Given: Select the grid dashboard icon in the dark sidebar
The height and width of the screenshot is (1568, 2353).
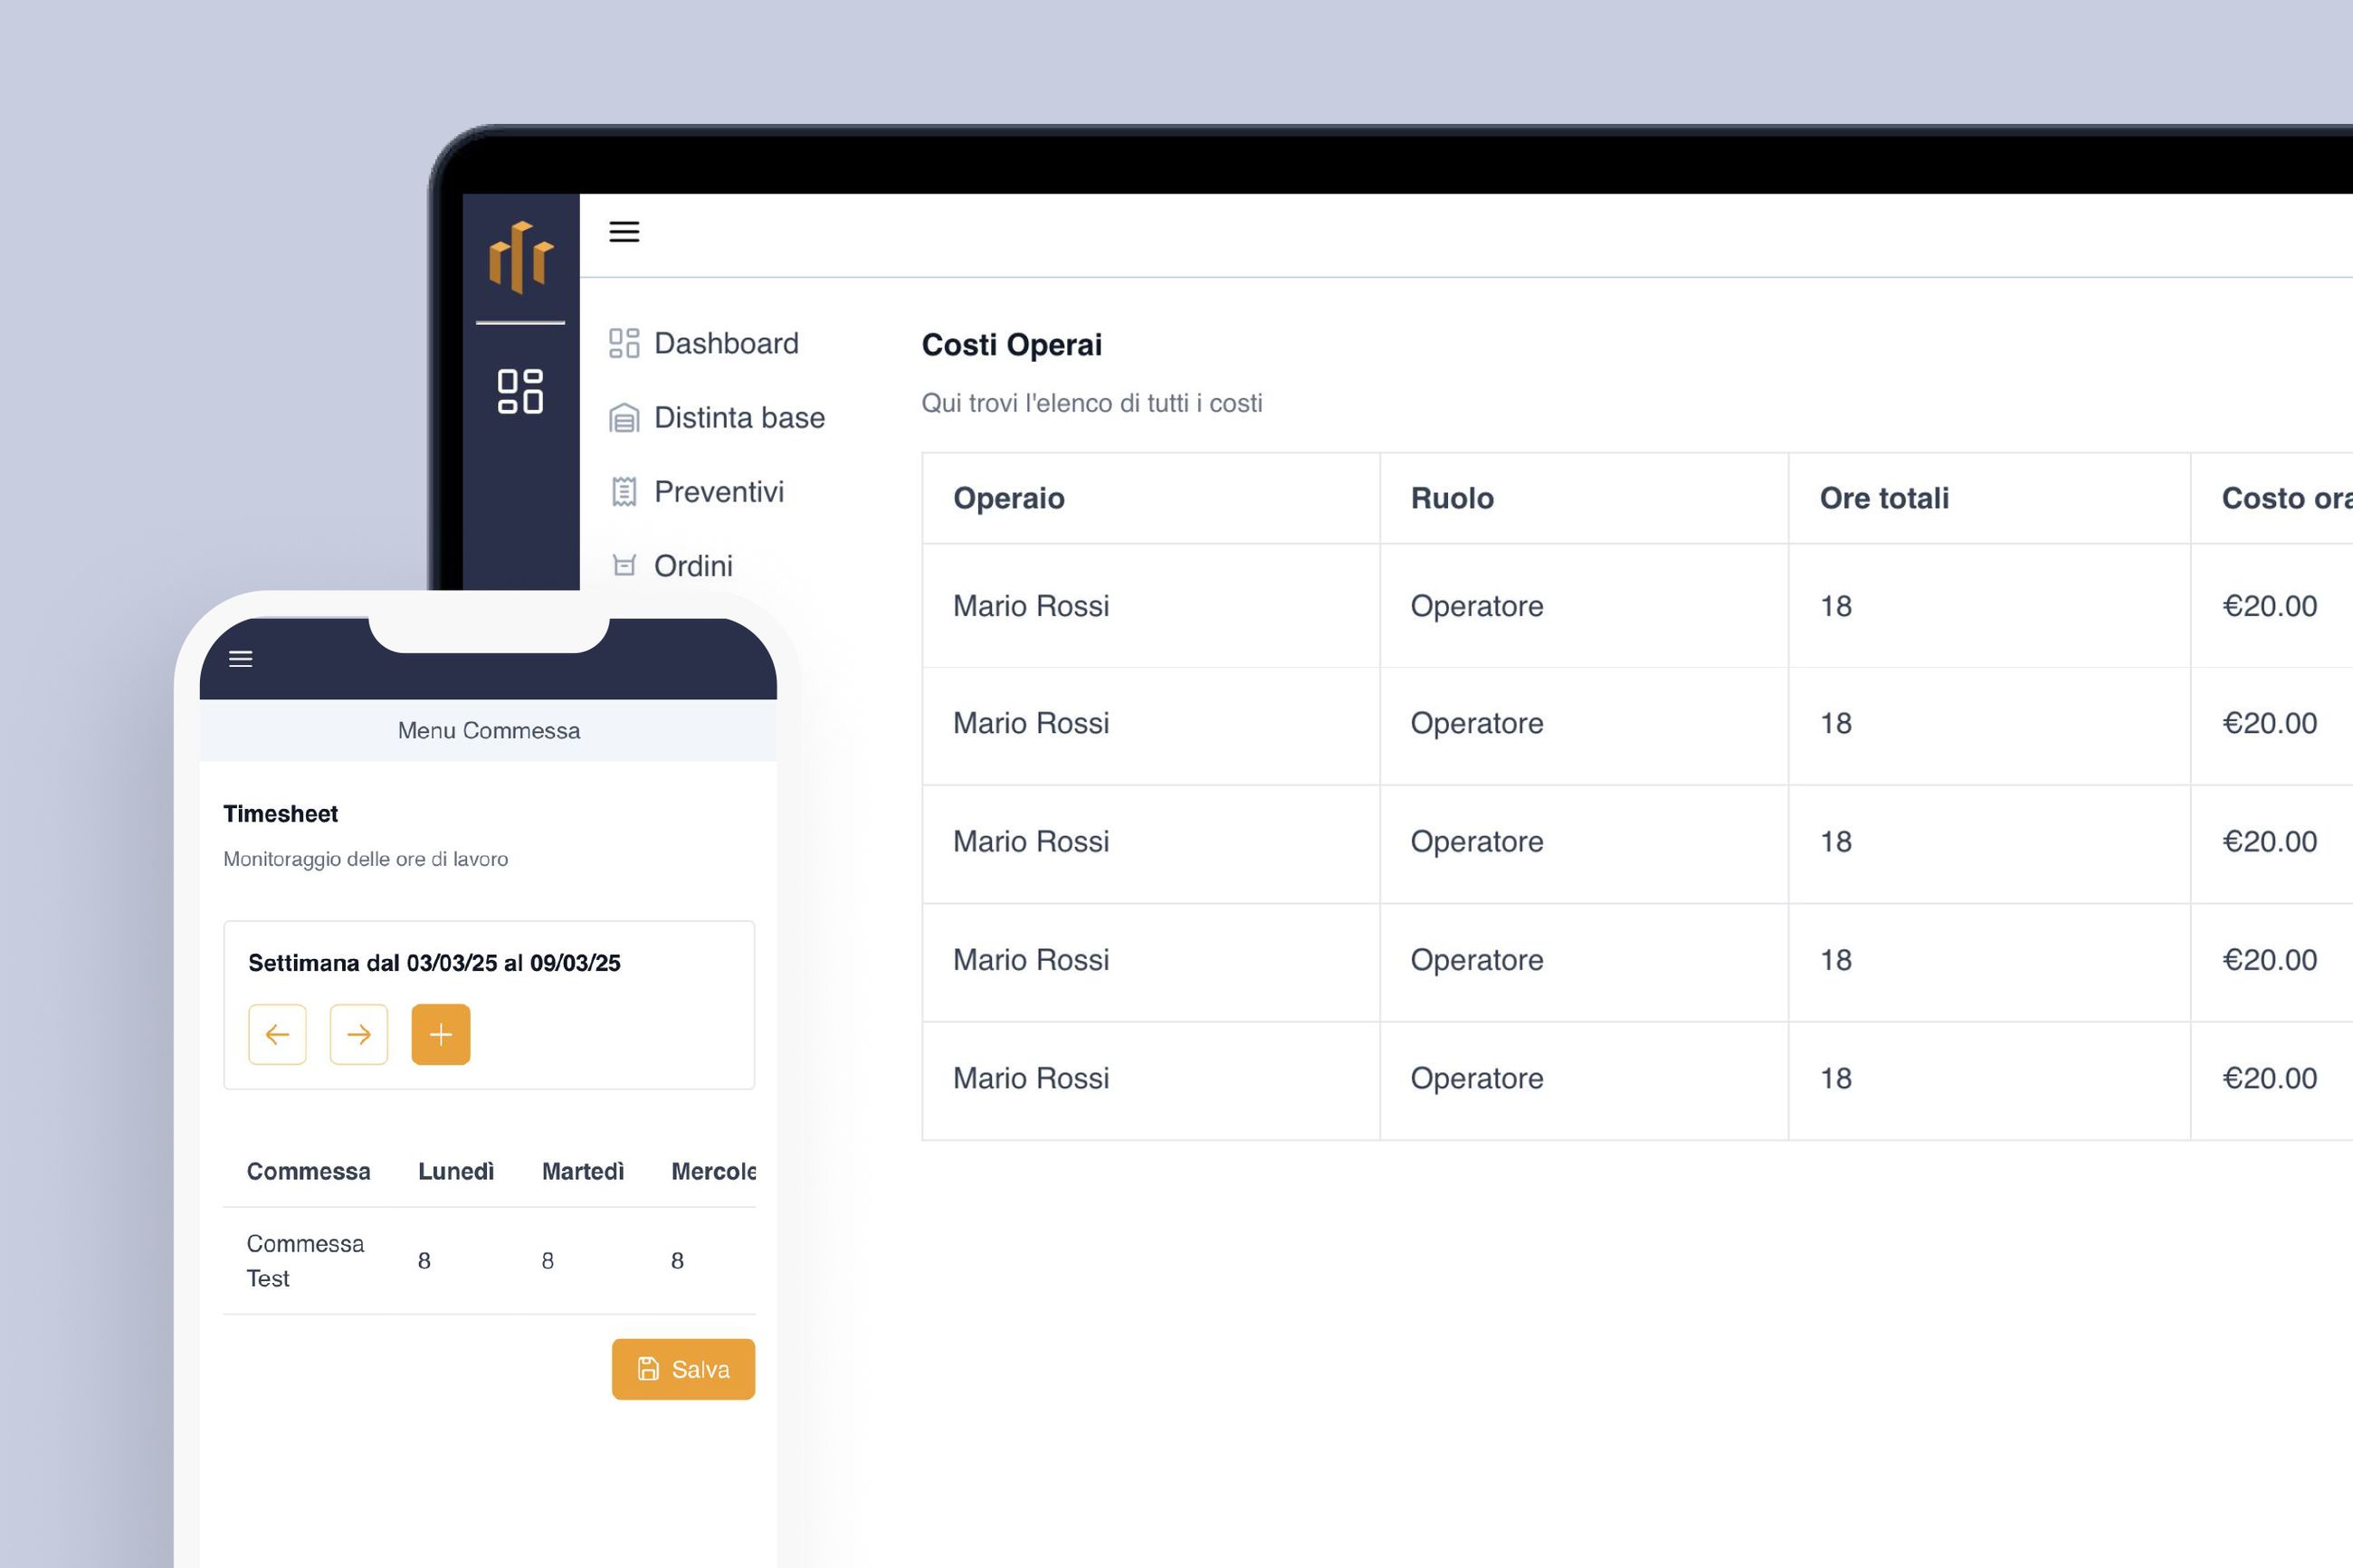Looking at the screenshot, I should [x=520, y=391].
